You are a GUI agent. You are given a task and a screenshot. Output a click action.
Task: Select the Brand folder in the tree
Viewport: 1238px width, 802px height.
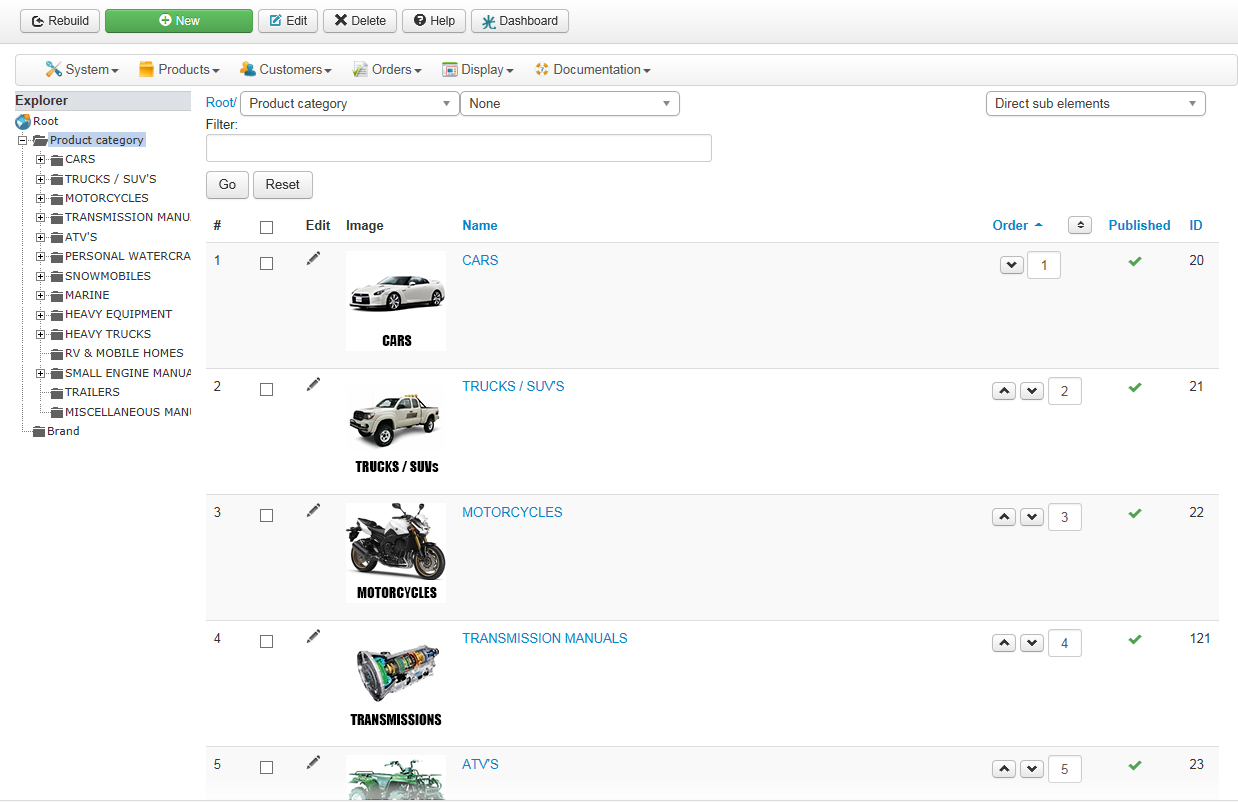(63, 431)
